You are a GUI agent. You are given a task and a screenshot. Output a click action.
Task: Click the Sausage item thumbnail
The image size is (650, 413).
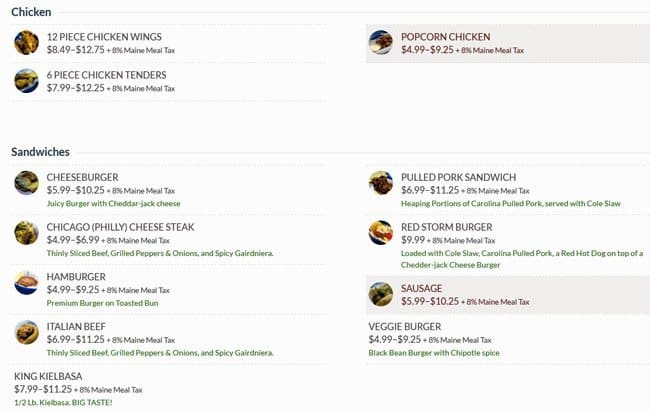[x=381, y=293]
